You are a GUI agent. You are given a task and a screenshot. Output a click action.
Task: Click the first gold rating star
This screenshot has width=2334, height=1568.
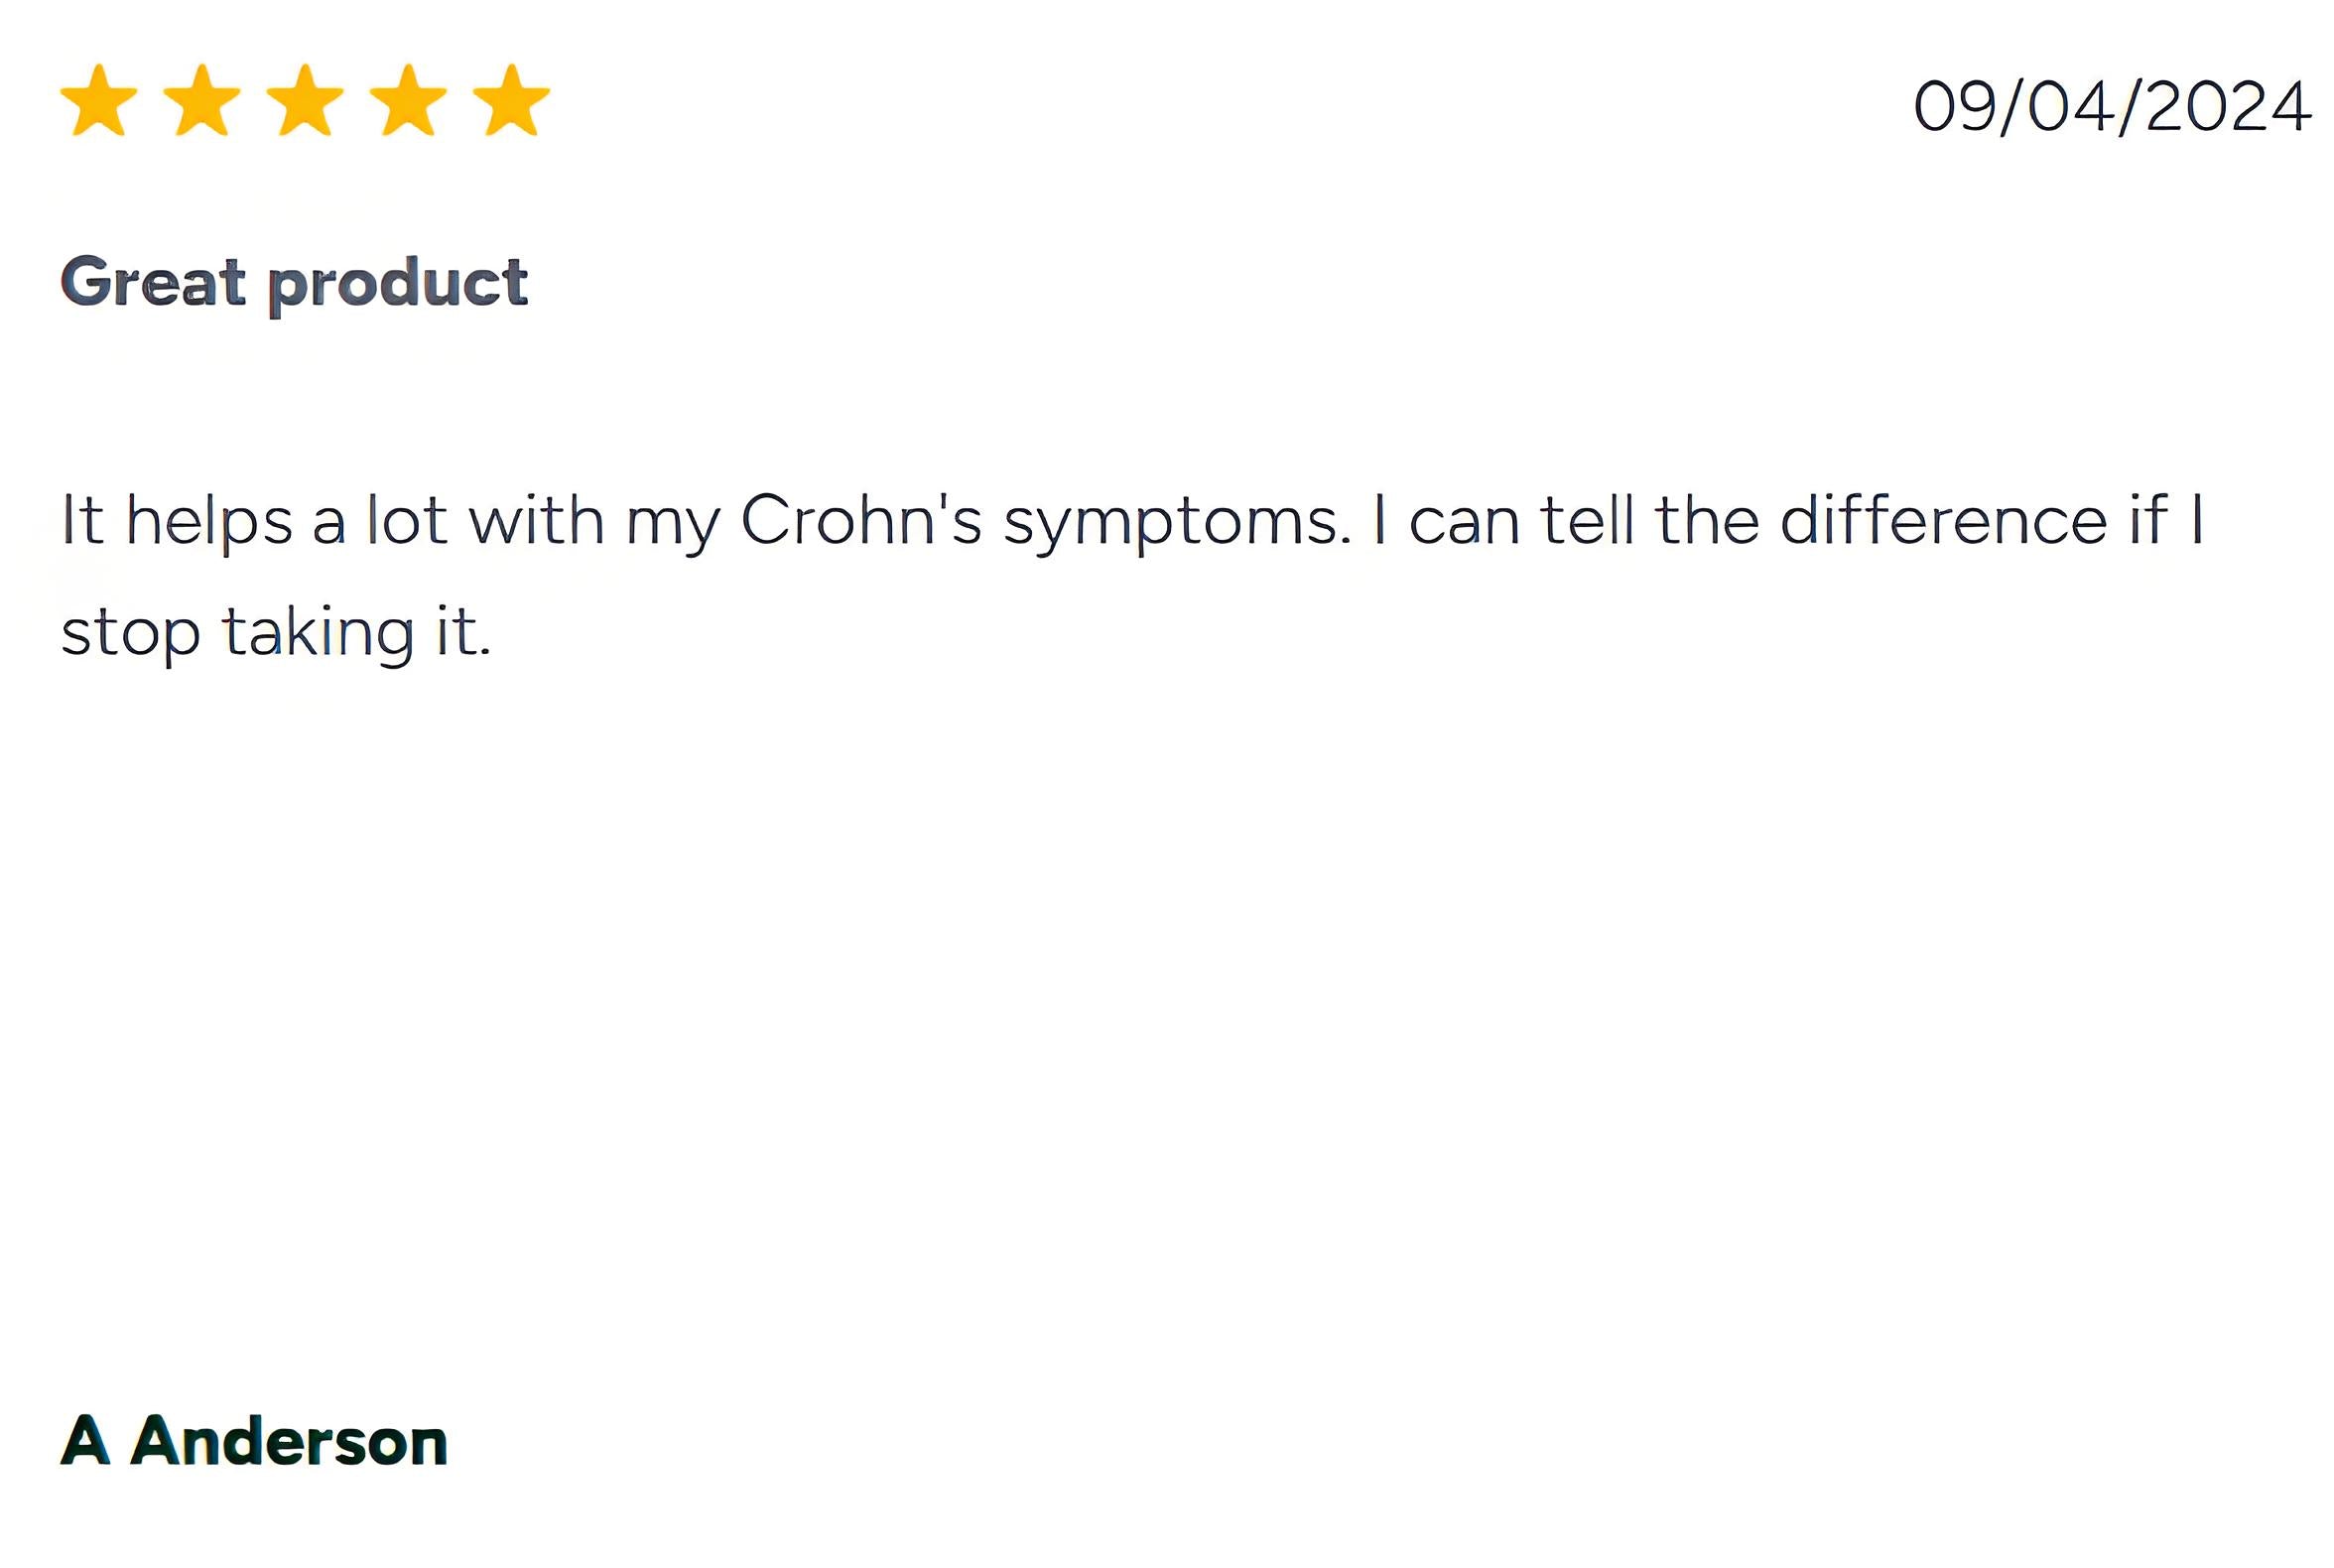99,101
